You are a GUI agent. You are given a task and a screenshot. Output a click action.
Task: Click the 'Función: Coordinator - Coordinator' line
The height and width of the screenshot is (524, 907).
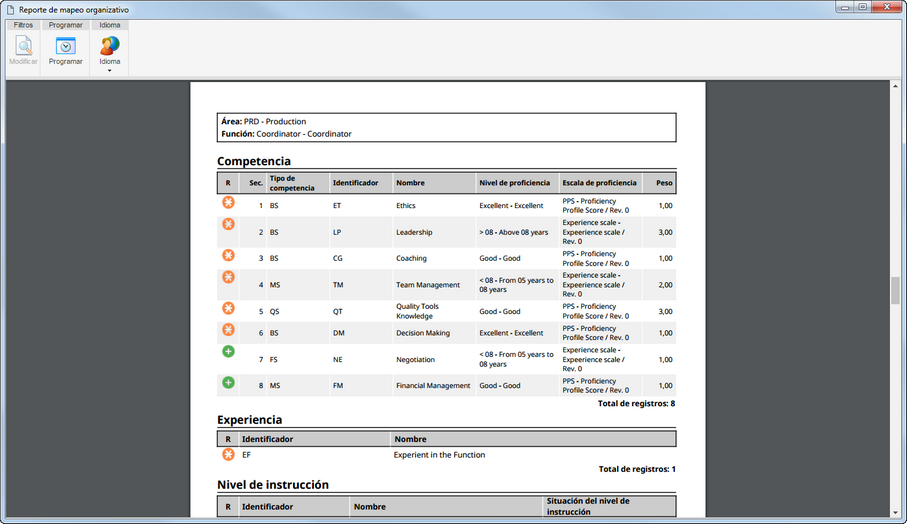[x=286, y=134]
